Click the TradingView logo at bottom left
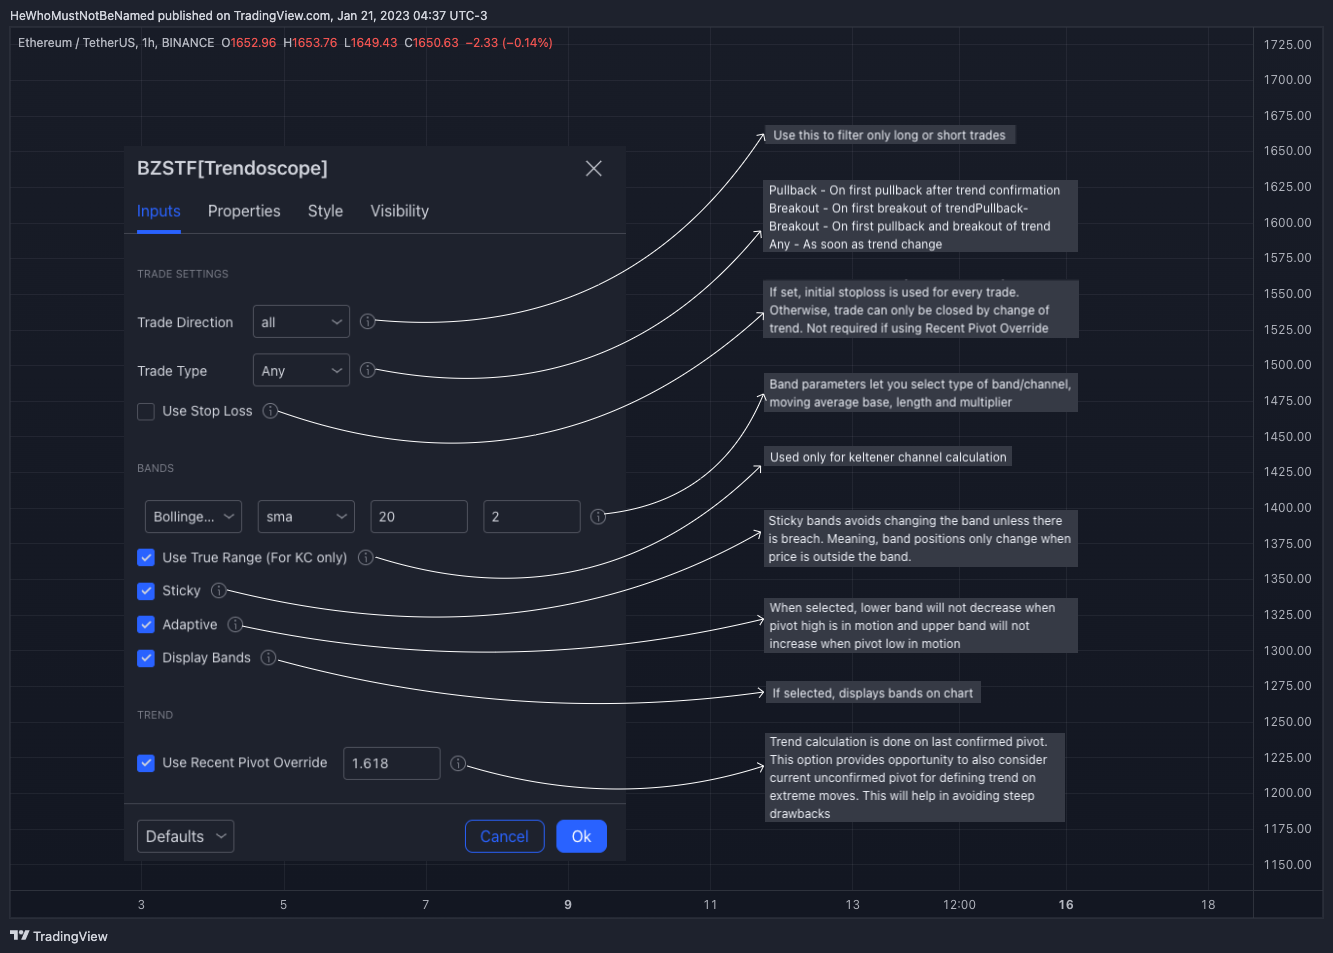 tap(59, 936)
